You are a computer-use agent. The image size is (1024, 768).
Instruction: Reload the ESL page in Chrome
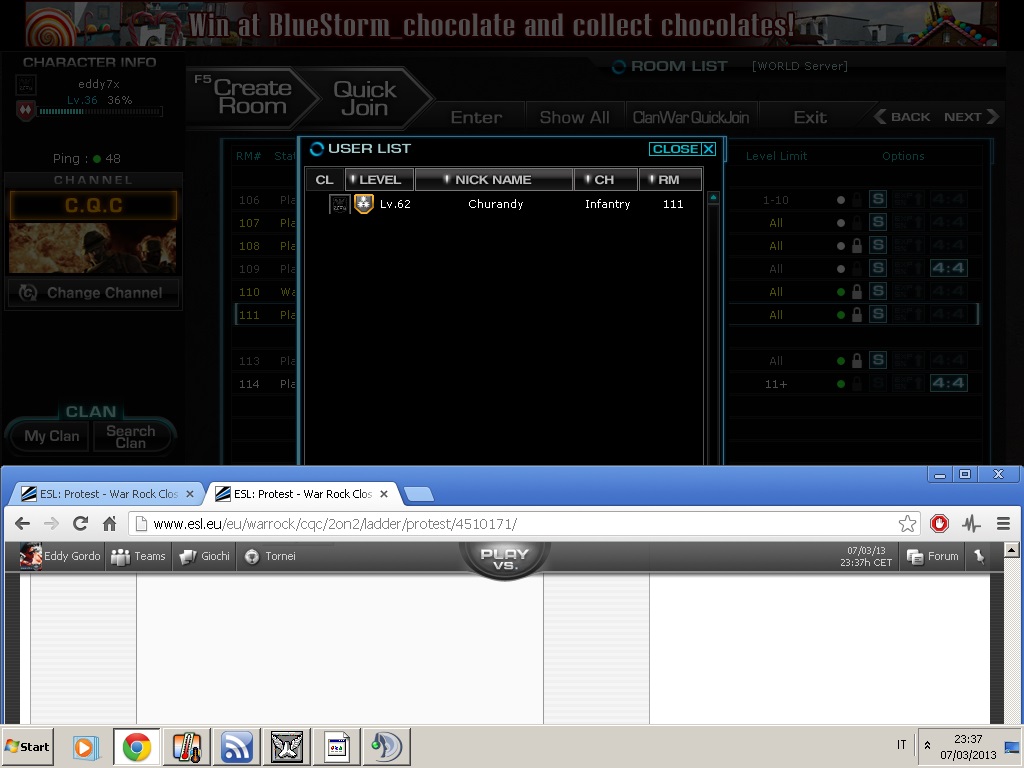coord(81,523)
